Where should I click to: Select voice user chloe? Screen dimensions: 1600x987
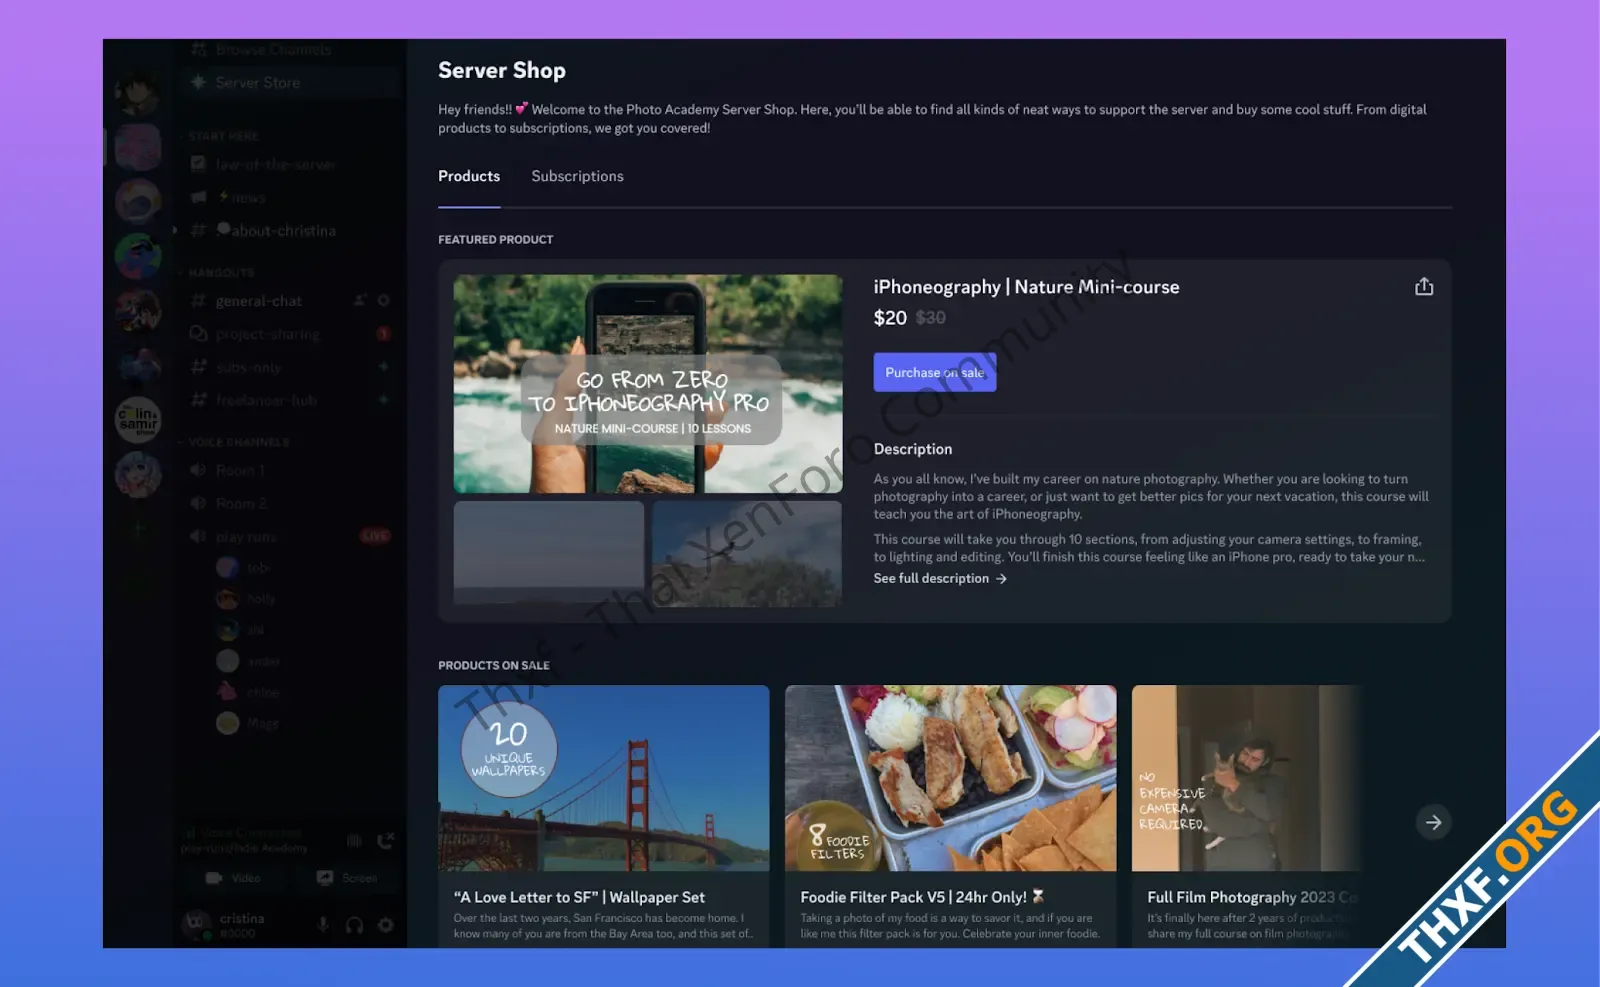pos(249,692)
